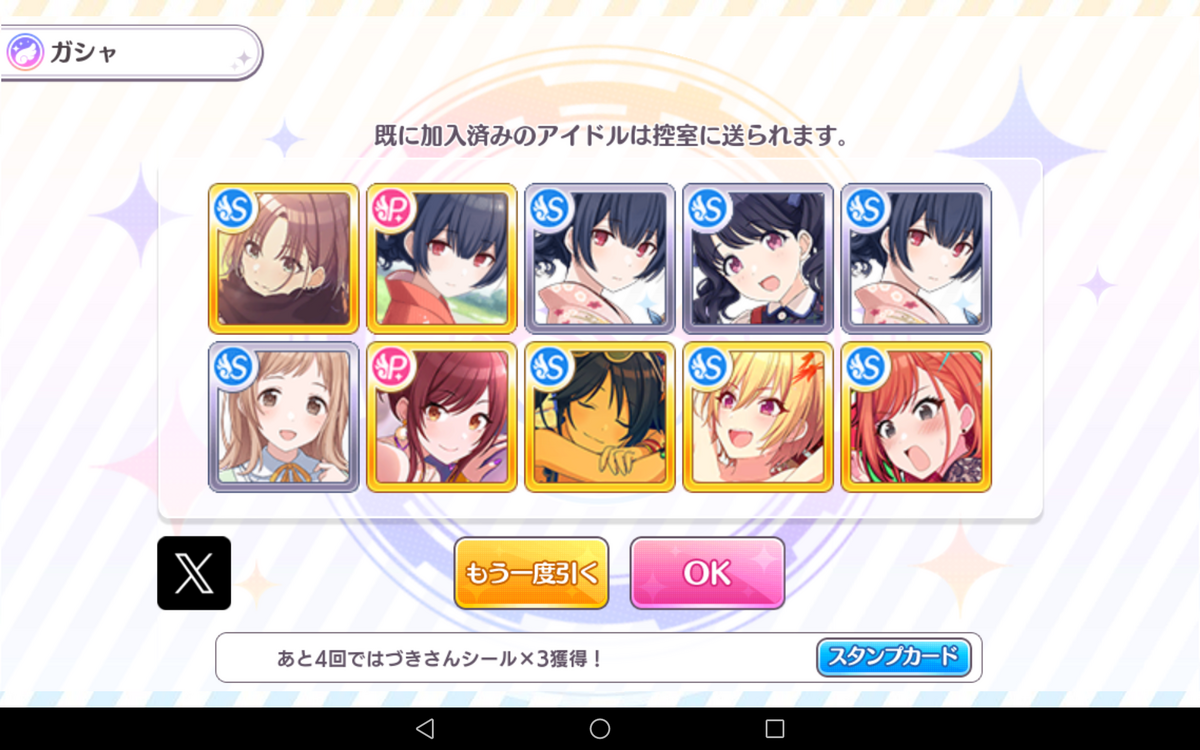Open the スタンプカード button
Screen dimensions: 1200x750
tap(894, 657)
